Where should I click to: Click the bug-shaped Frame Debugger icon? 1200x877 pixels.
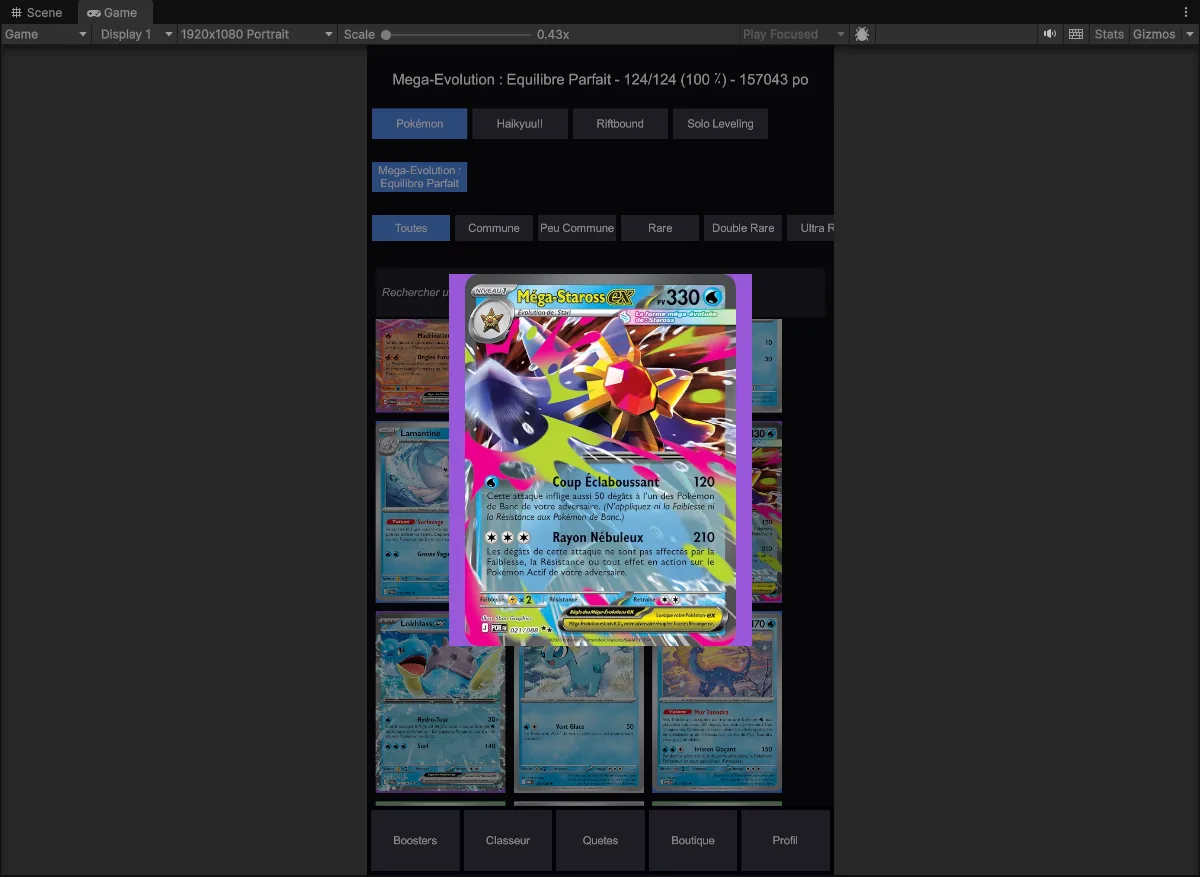pos(862,34)
